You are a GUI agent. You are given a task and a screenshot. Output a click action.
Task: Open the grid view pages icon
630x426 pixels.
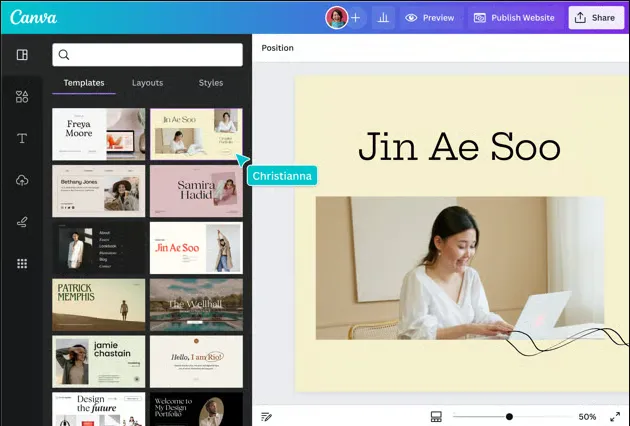[436, 417]
